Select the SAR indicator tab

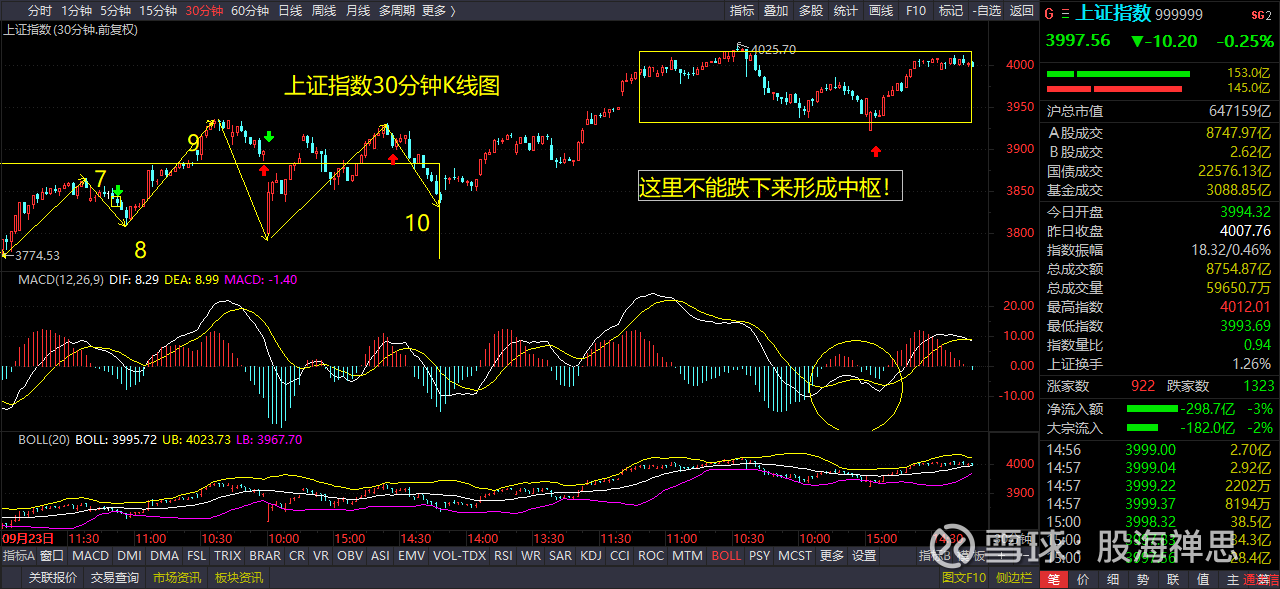click(x=561, y=556)
